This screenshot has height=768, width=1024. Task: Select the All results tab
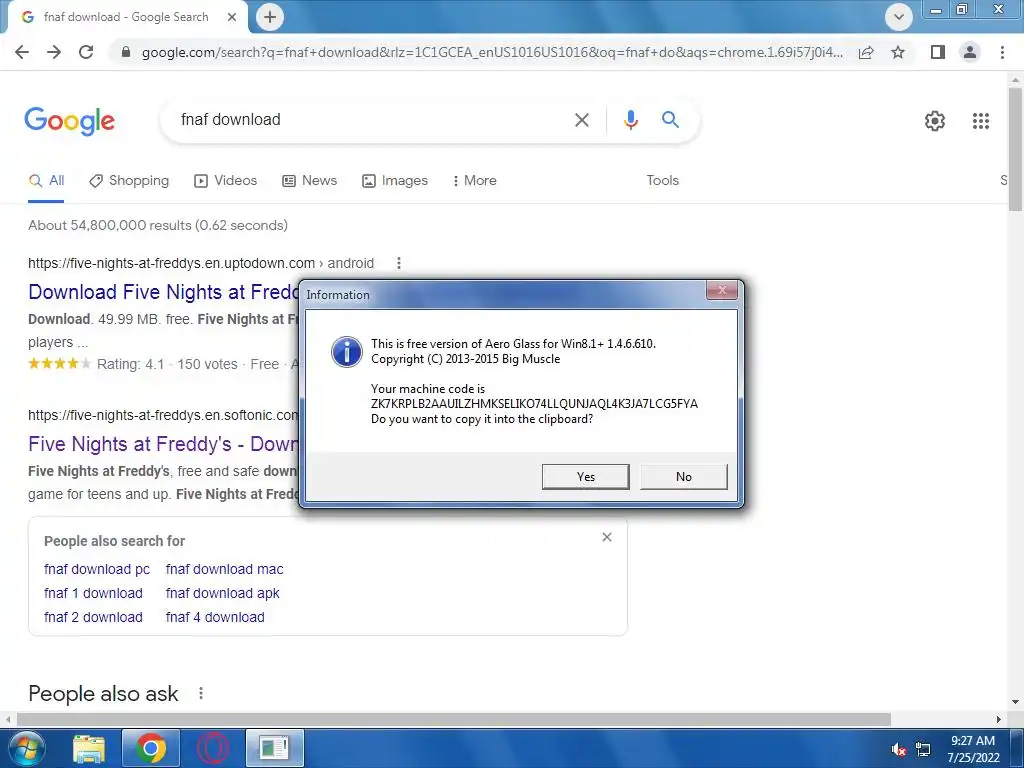pos(46,181)
